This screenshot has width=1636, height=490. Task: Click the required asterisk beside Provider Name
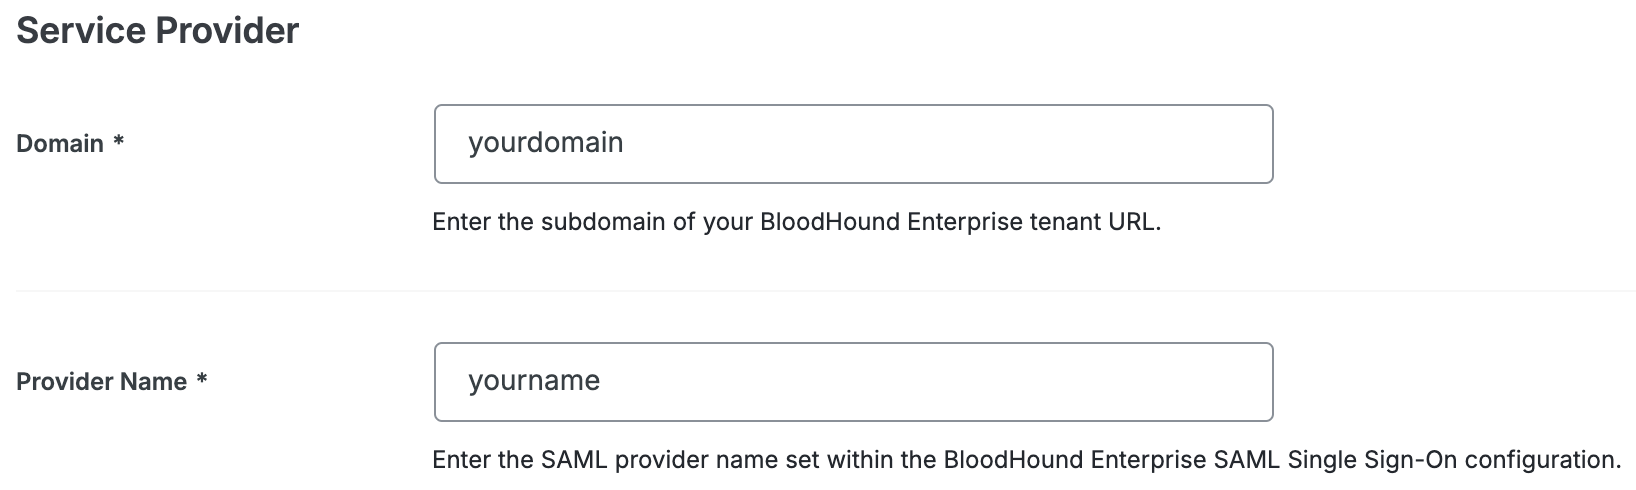point(202,380)
